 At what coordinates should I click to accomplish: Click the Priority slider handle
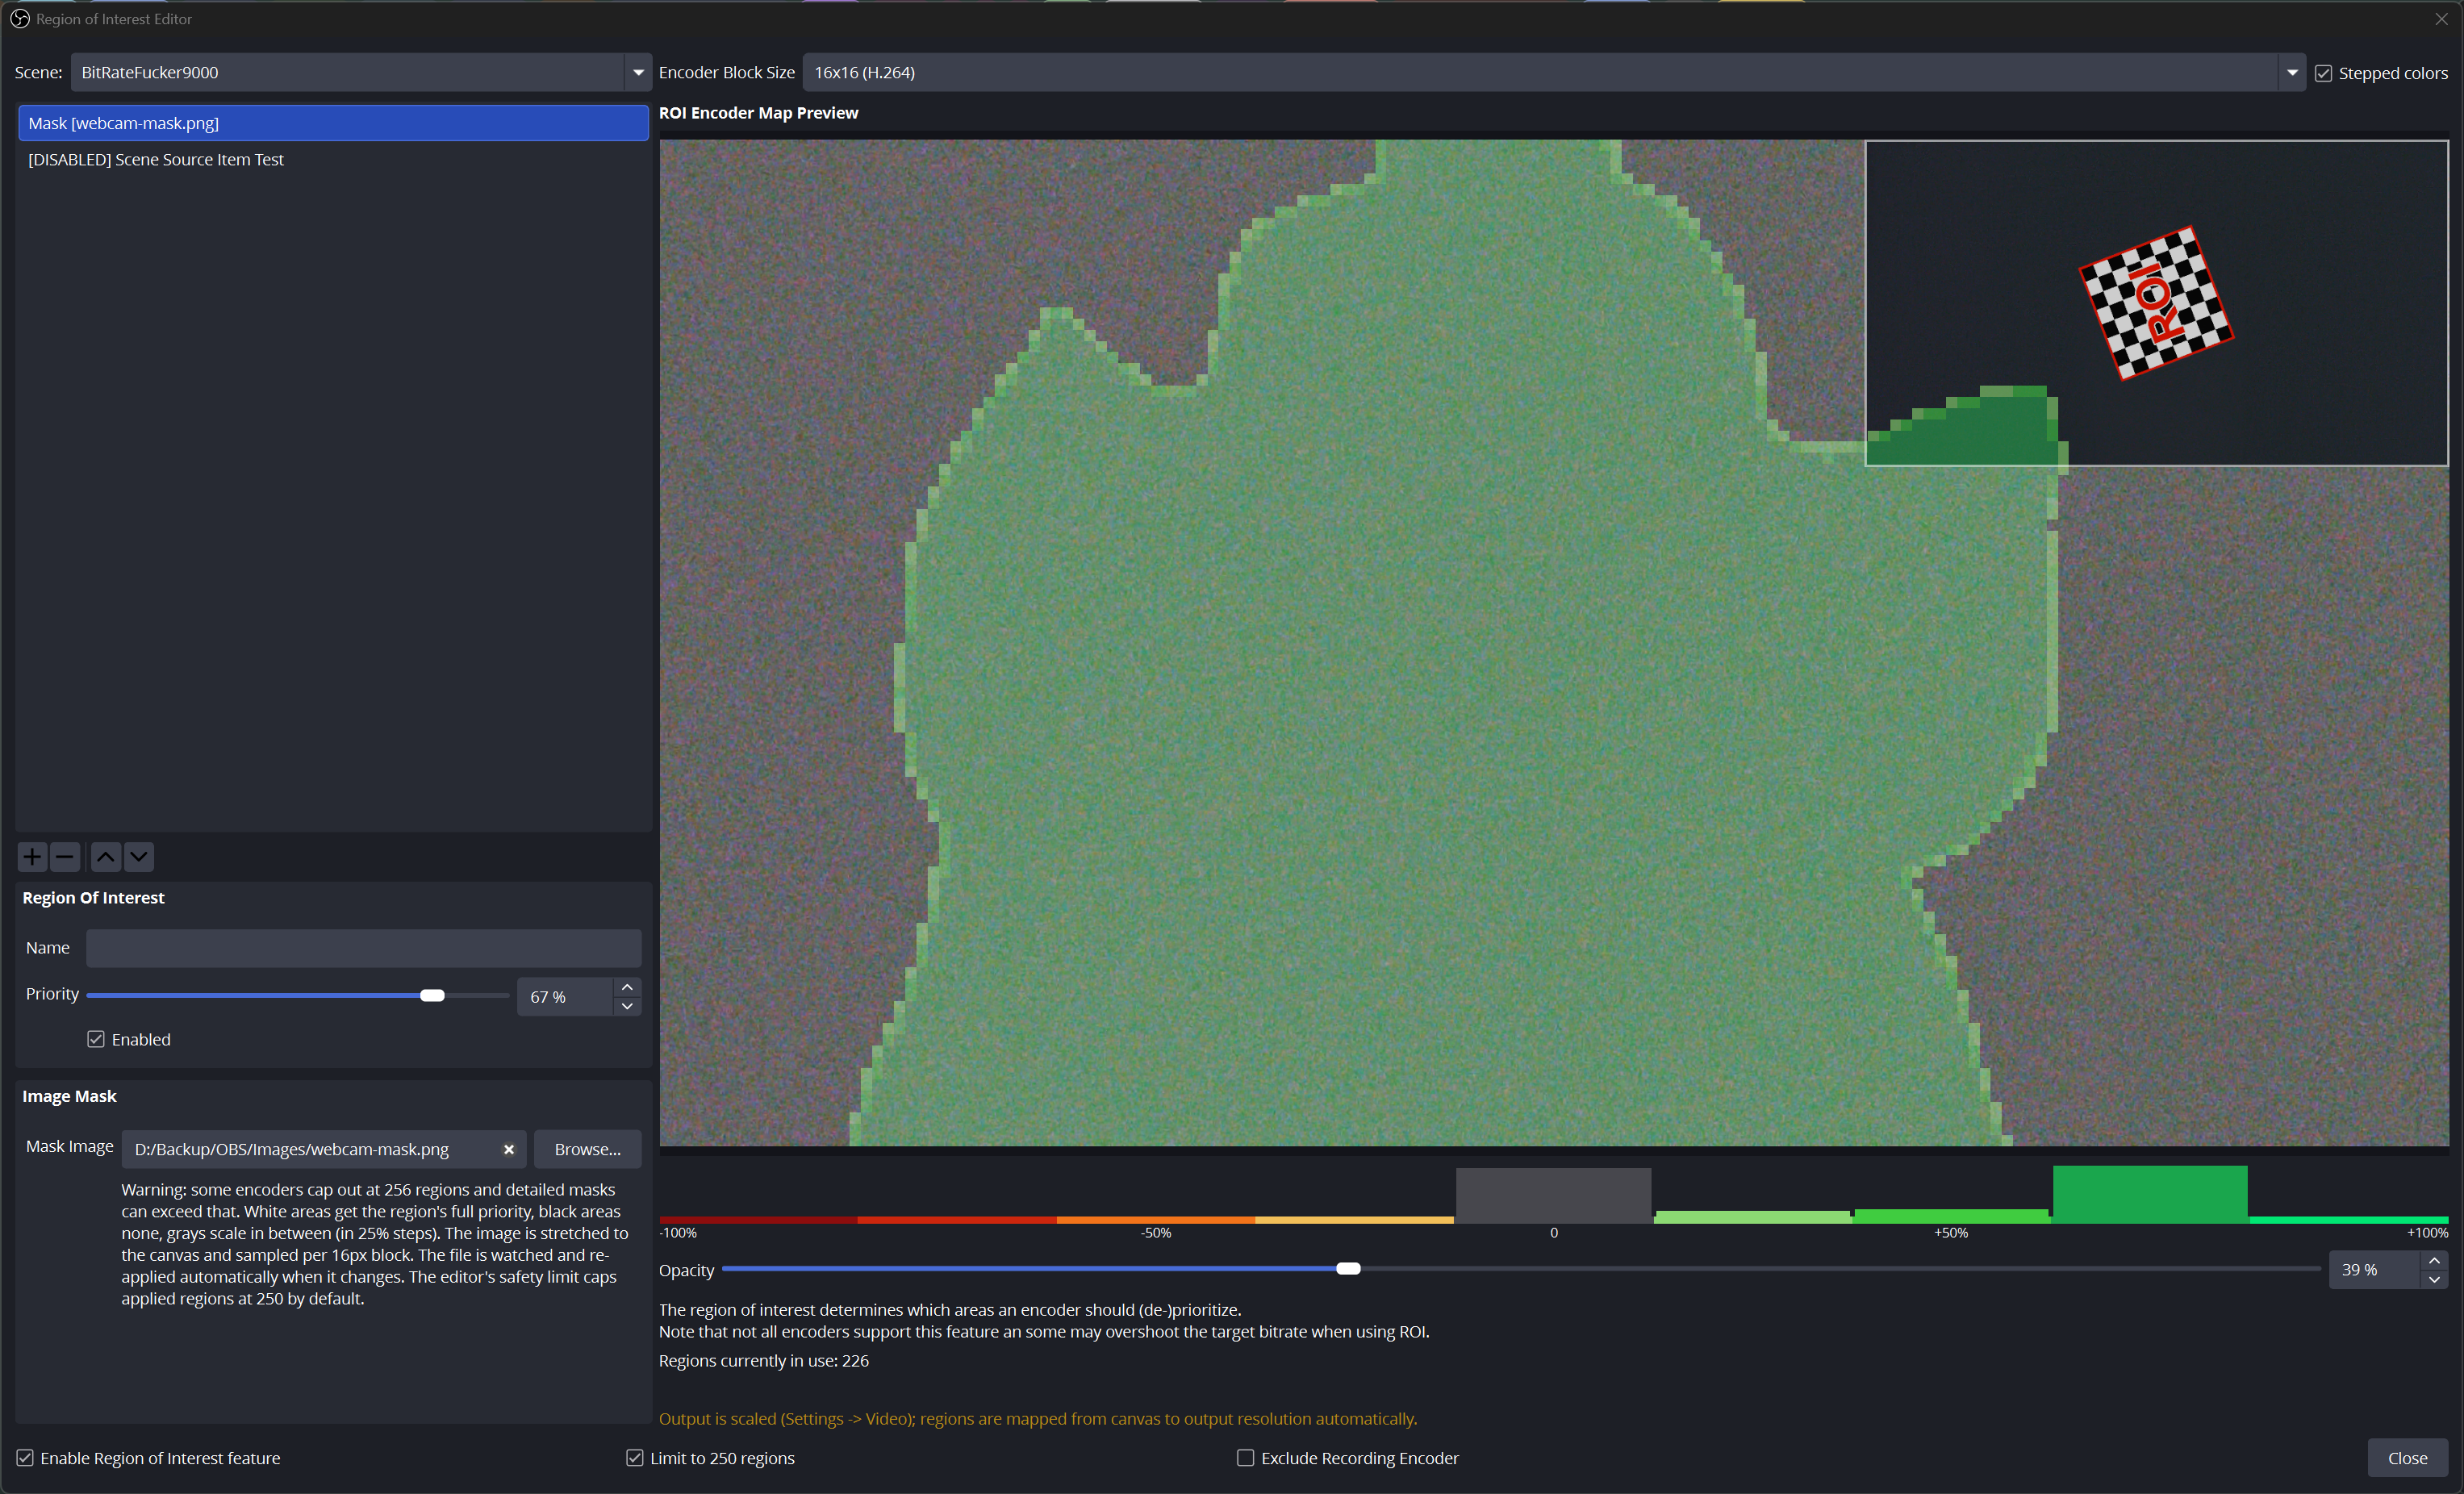point(432,995)
